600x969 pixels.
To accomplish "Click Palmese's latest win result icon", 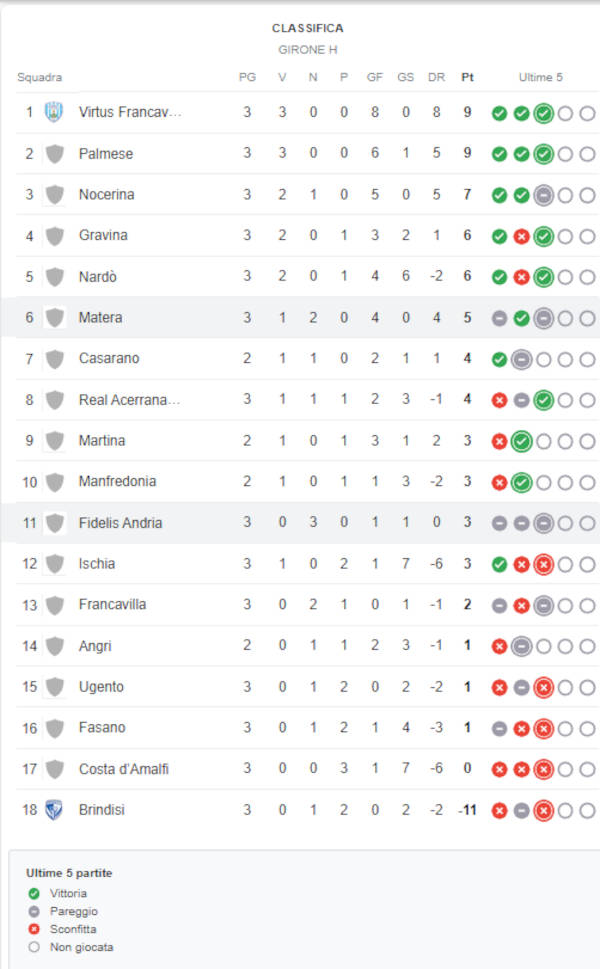I will [543, 154].
